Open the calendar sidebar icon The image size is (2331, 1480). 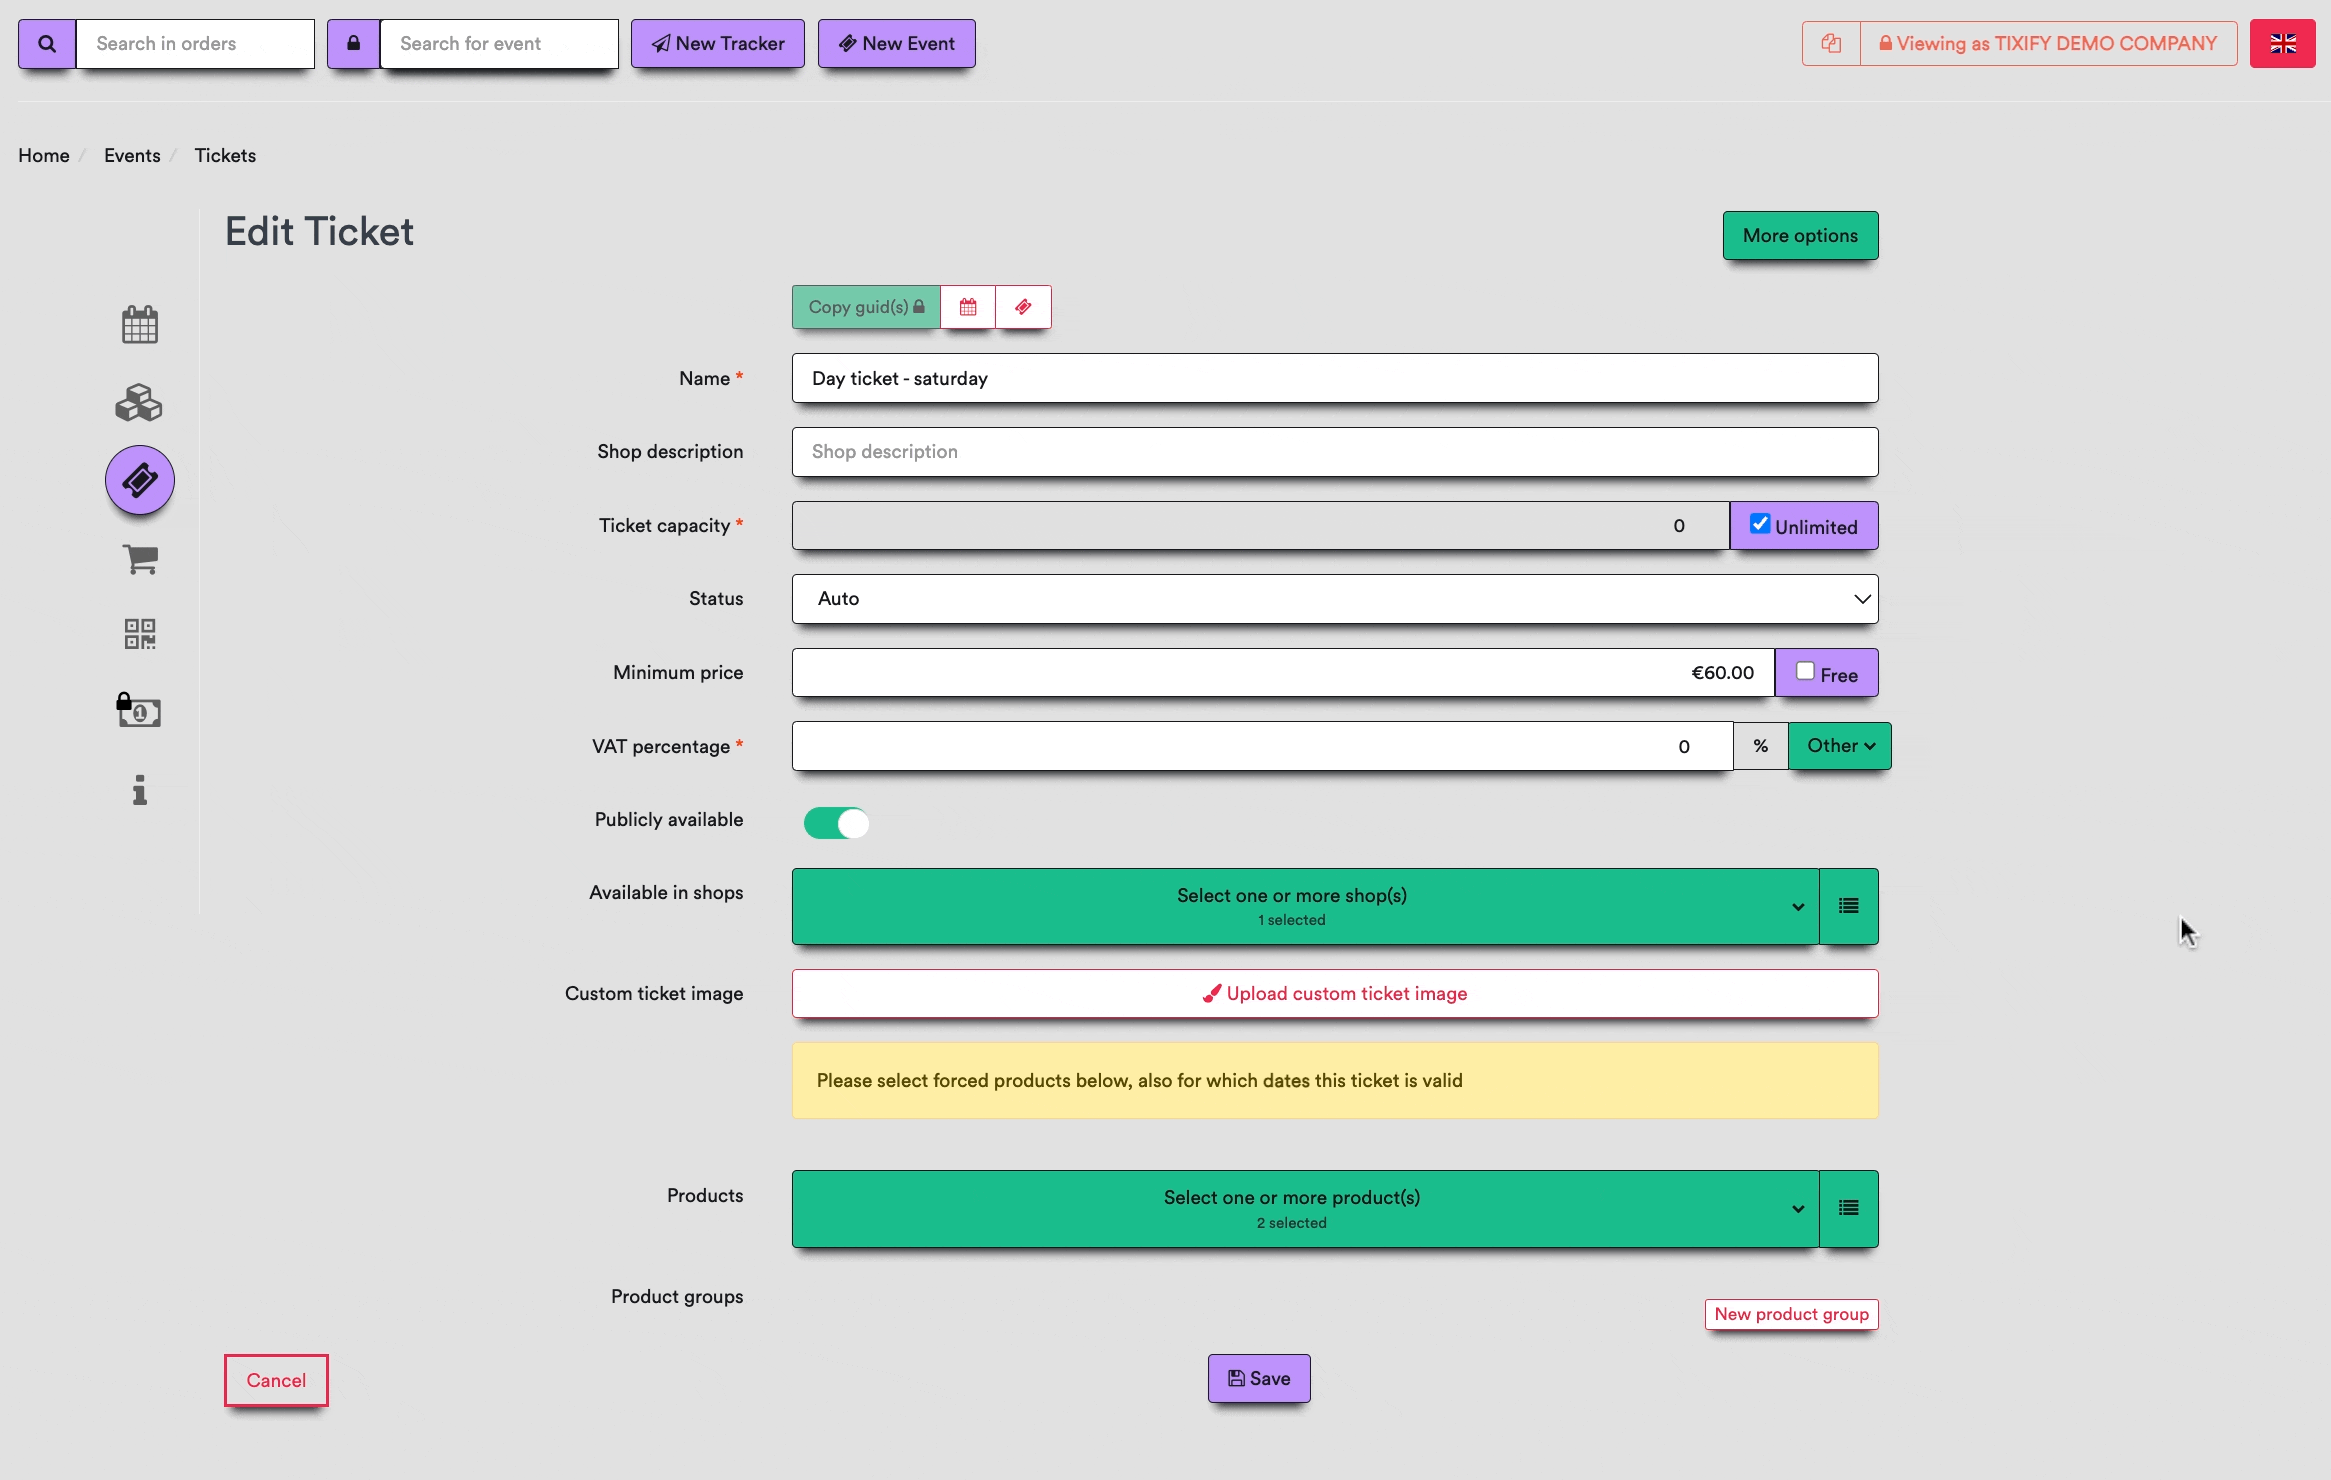coord(140,325)
